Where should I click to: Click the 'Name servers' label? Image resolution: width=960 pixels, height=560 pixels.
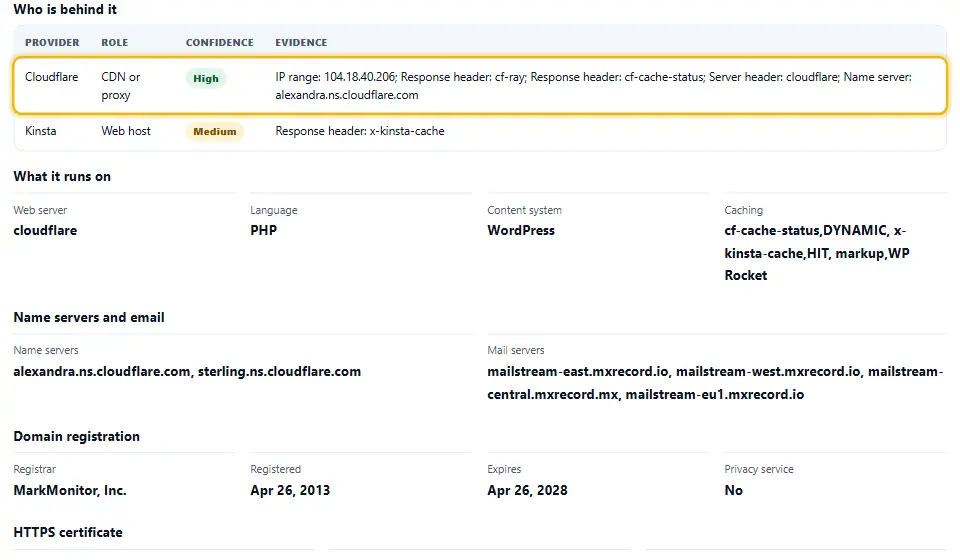pyautogui.click(x=46, y=350)
